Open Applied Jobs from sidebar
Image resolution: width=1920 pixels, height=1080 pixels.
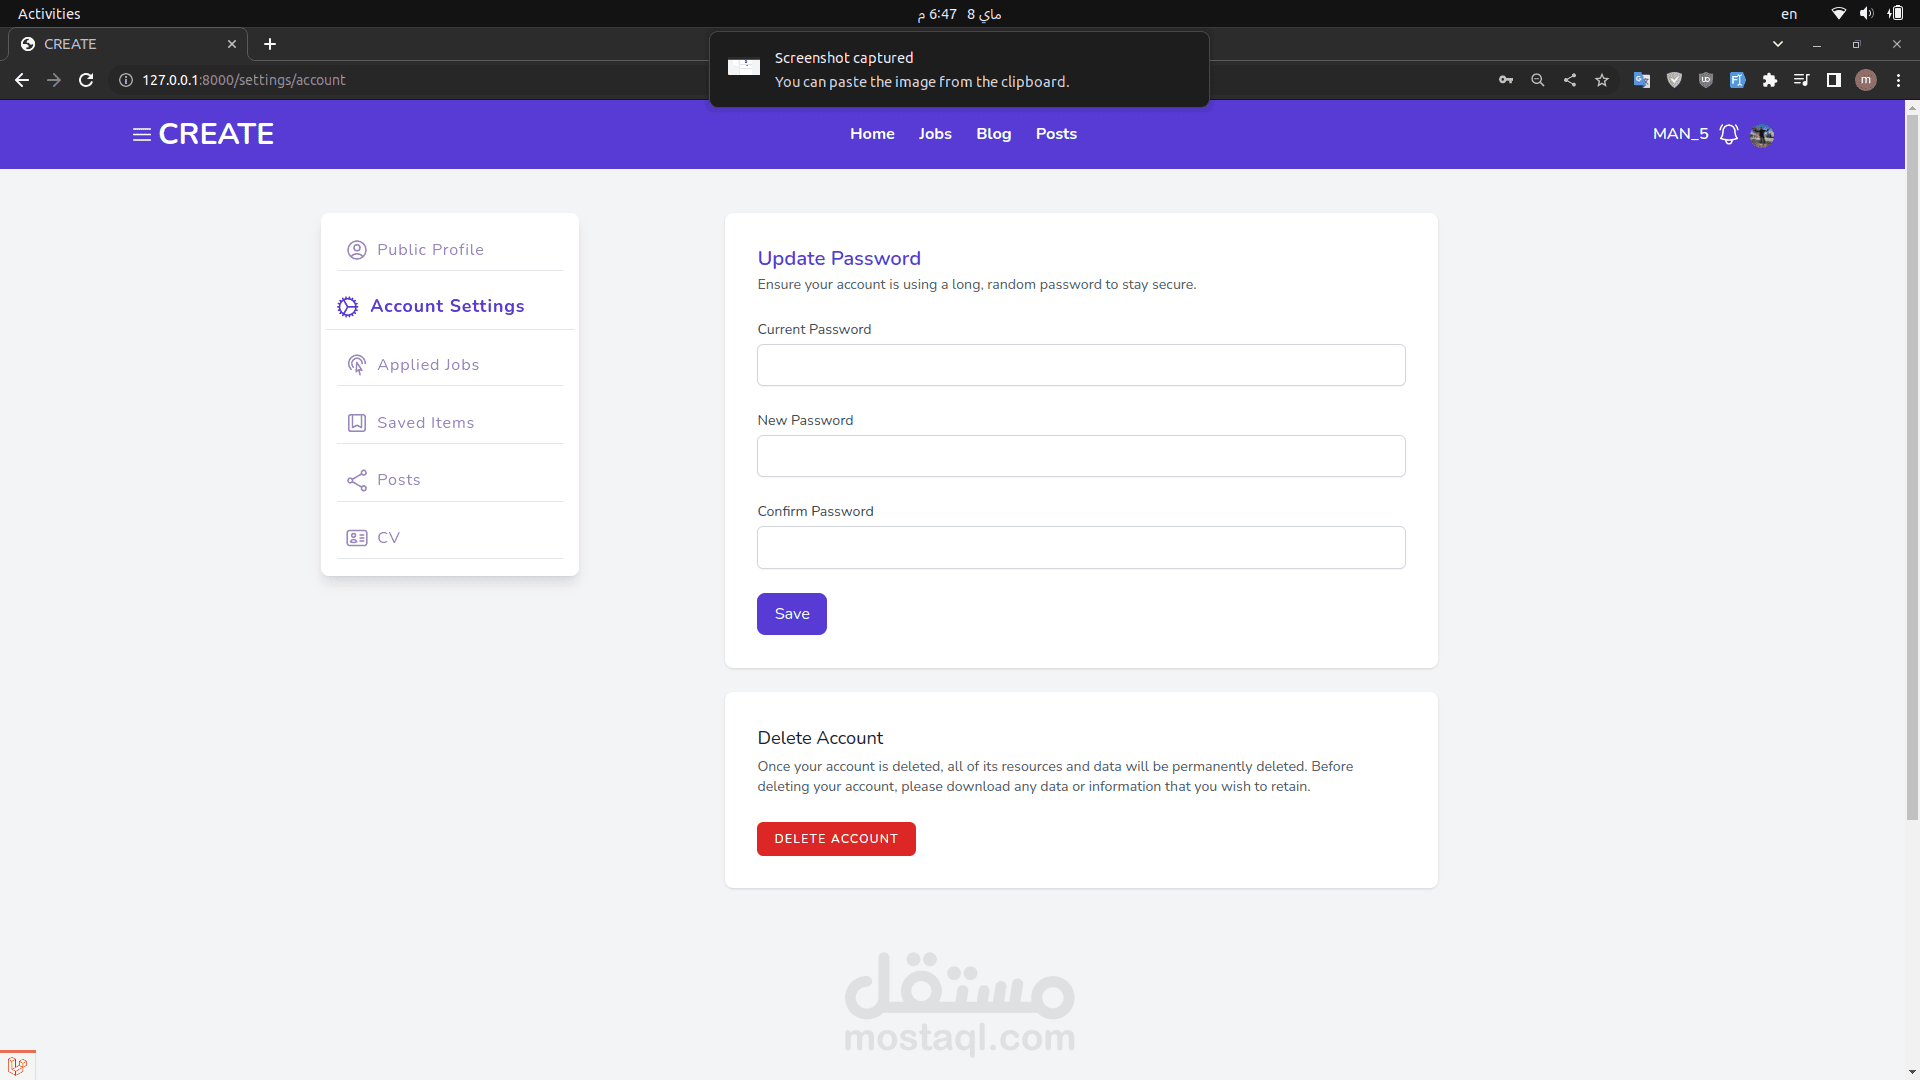coord(428,365)
